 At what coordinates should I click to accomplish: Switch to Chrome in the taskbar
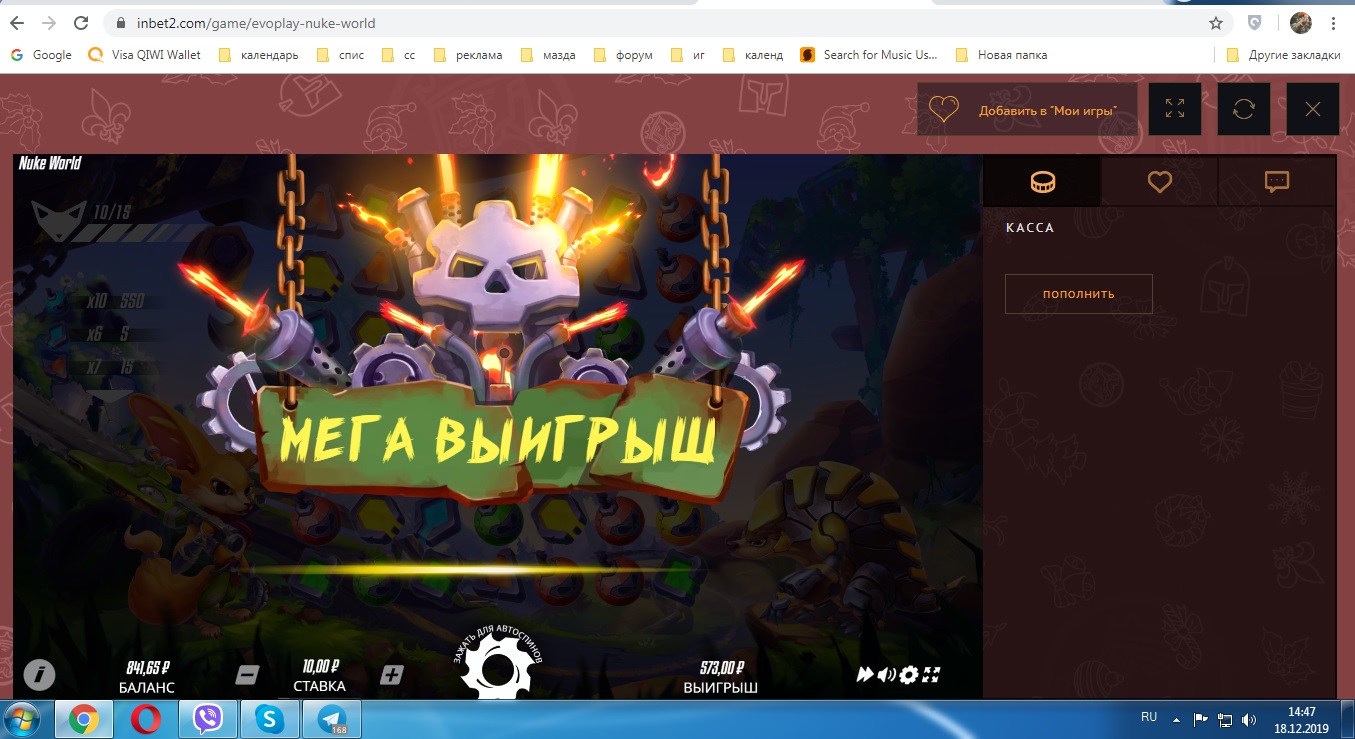[x=84, y=719]
